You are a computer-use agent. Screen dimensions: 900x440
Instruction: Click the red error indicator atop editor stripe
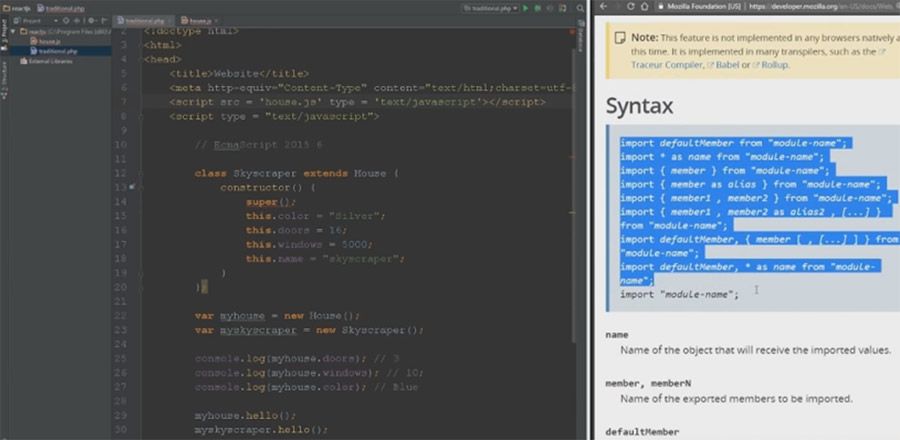click(x=572, y=31)
